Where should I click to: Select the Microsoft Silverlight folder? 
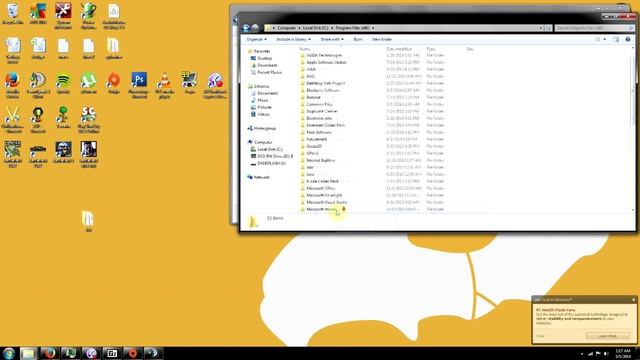(x=324, y=195)
